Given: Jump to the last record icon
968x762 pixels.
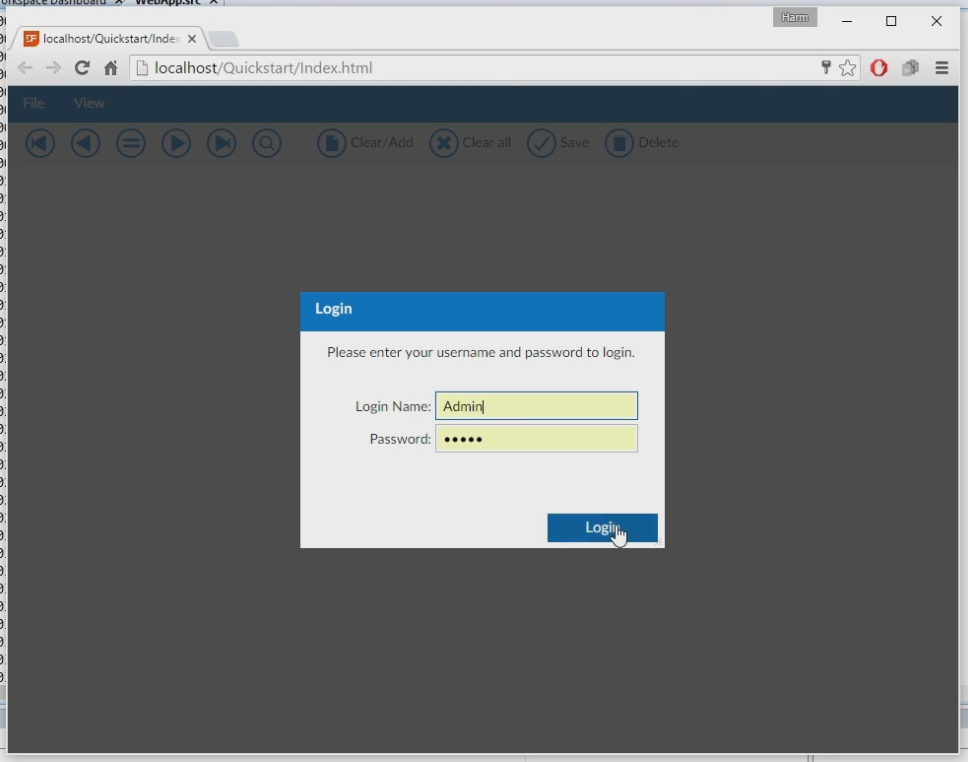Looking at the screenshot, I should (221, 143).
